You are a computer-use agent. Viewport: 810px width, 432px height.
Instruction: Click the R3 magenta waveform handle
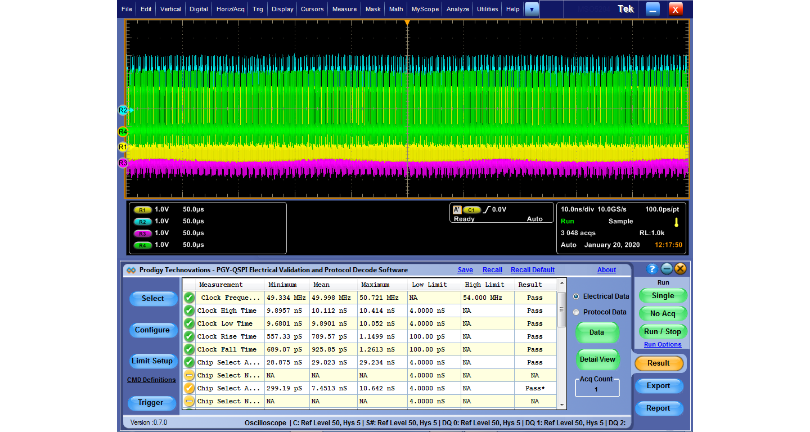[x=123, y=163]
